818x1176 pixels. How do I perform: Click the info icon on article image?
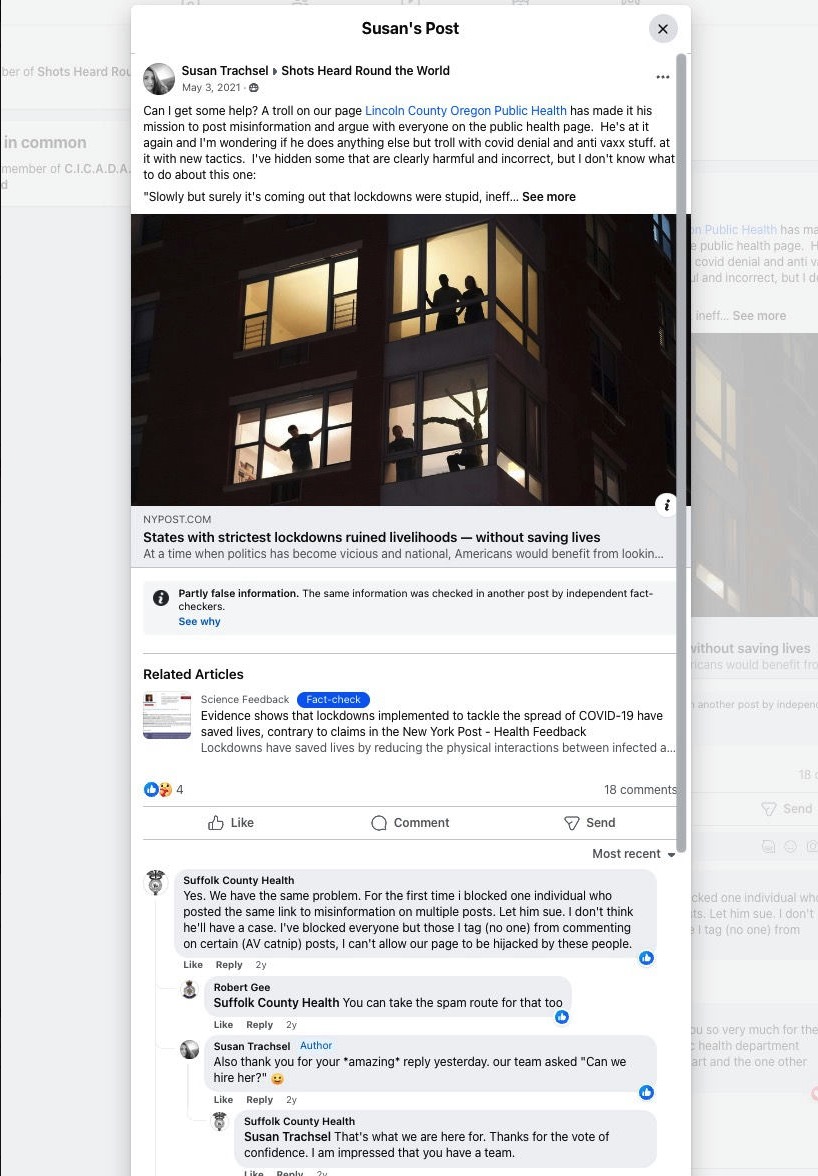[666, 505]
